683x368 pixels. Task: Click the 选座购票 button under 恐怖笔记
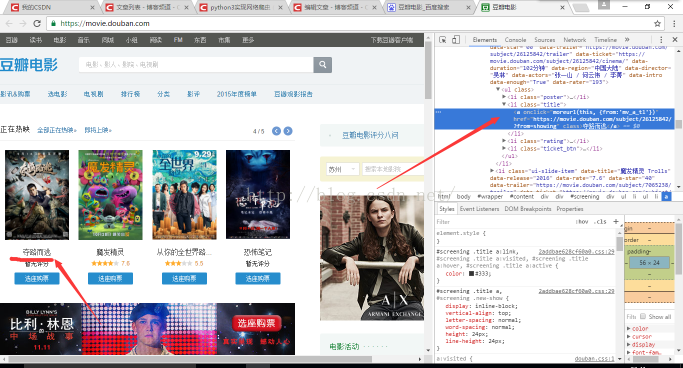coord(257,278)
